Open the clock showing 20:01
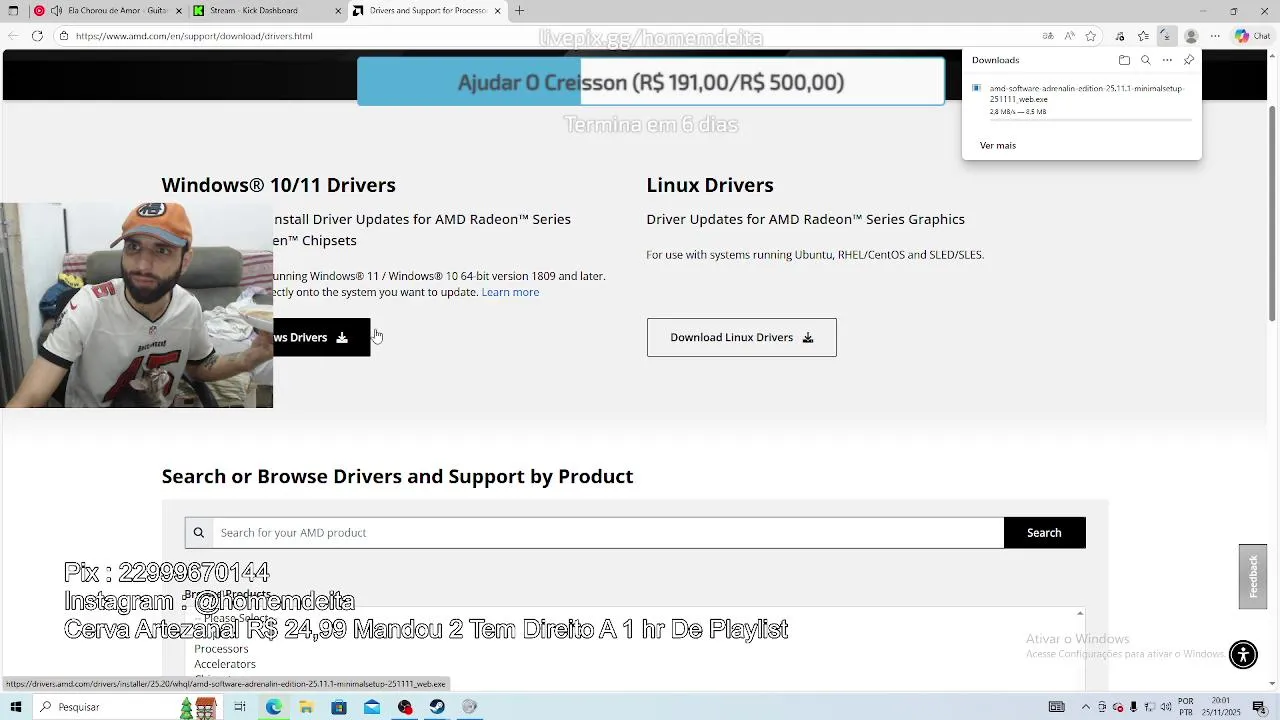Image resolution: width=1280 pixels, height=720 pixels. click(1221, 707)
